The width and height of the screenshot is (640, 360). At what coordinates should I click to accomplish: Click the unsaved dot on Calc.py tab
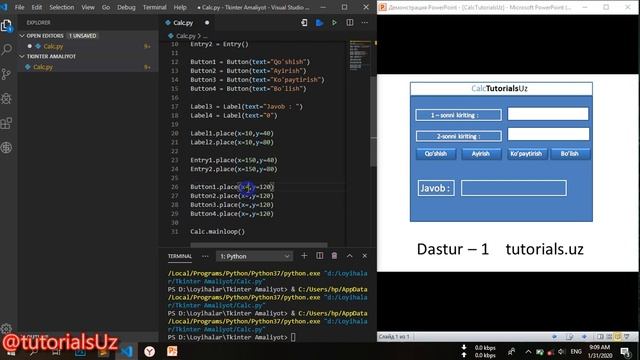[207, 23]
